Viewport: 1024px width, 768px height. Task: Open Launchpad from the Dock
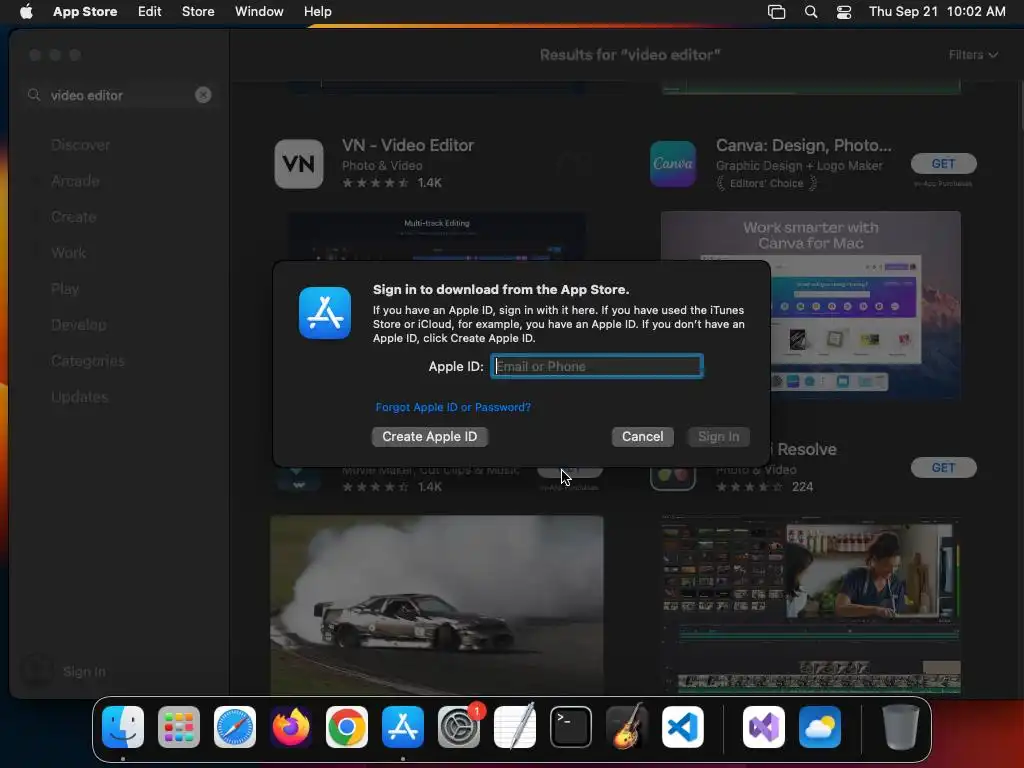pyautogui.click(x=179, y=726)
